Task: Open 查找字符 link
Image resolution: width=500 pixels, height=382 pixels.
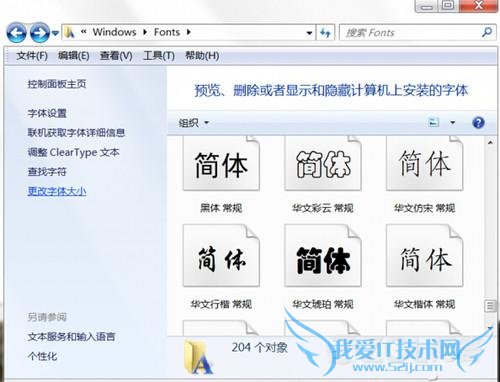Action: click(x=47, y=172)
